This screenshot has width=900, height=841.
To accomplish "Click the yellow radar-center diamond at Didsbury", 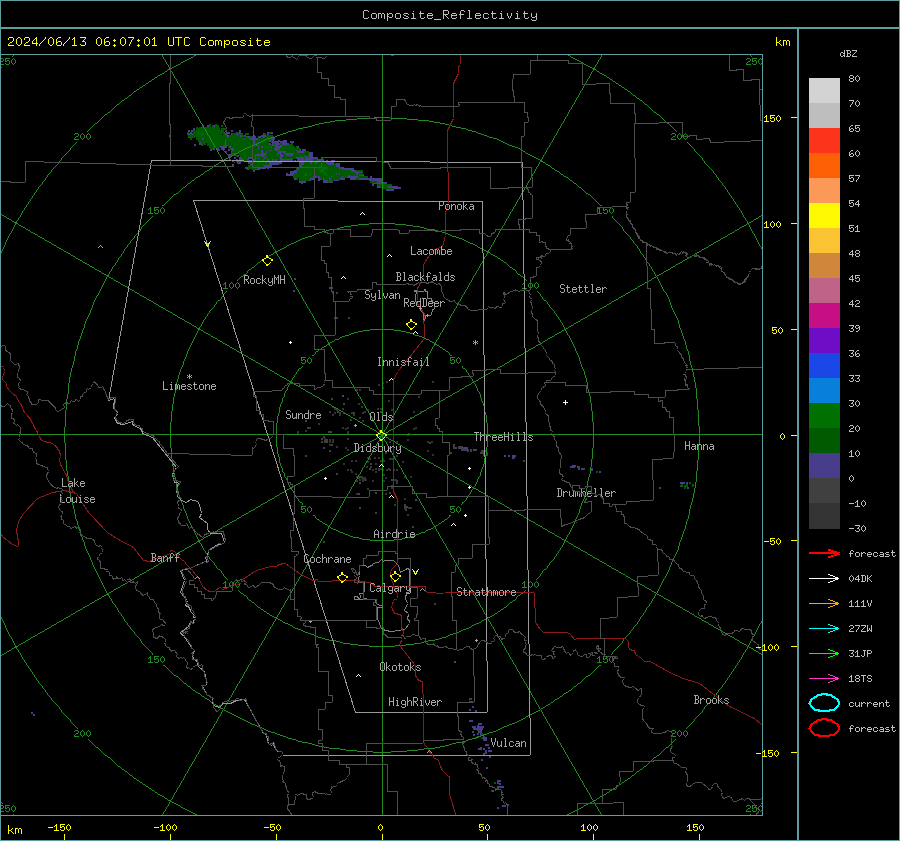I will coord(381,436).
